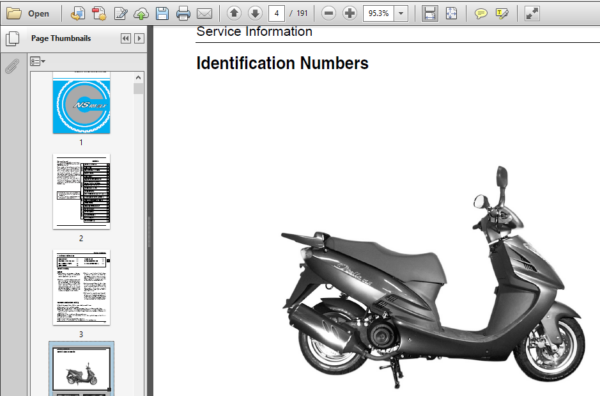Click the Open text button
This screenshot has height=396, width=600.
pyautogui.click(x=38, y=14)
